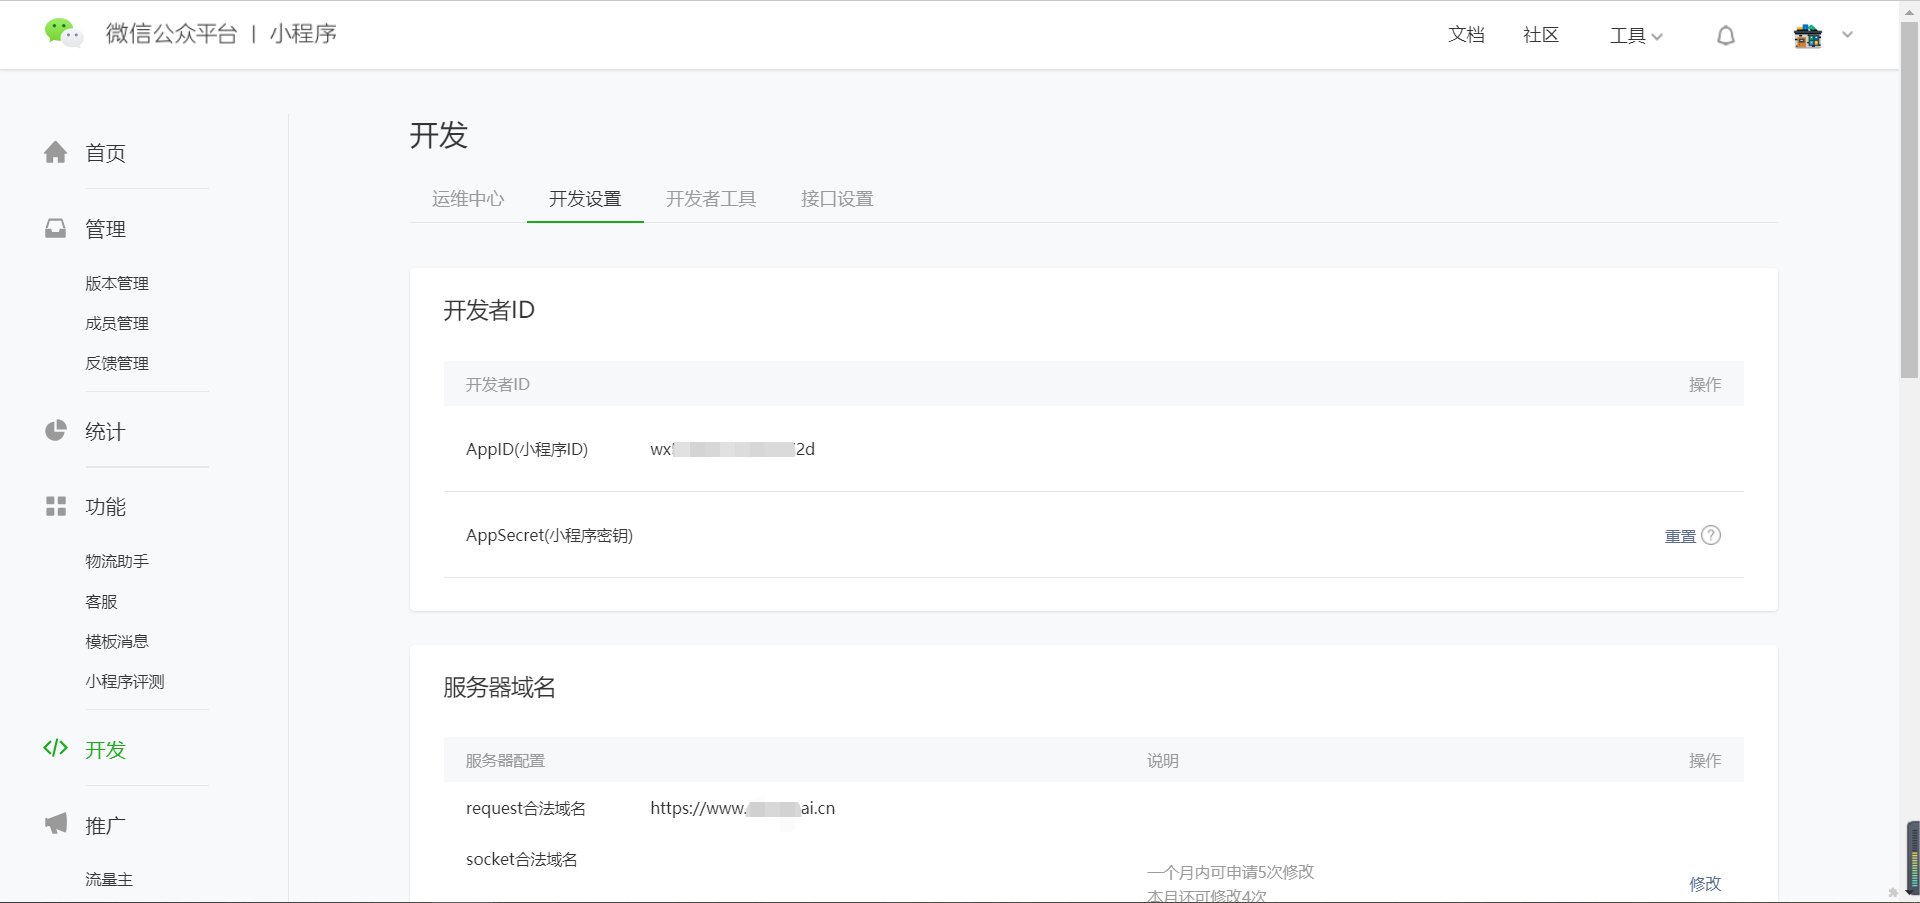Click the WeChat logo icon
The height and width of the screenshot is (903, 1920).
point(62,32)
